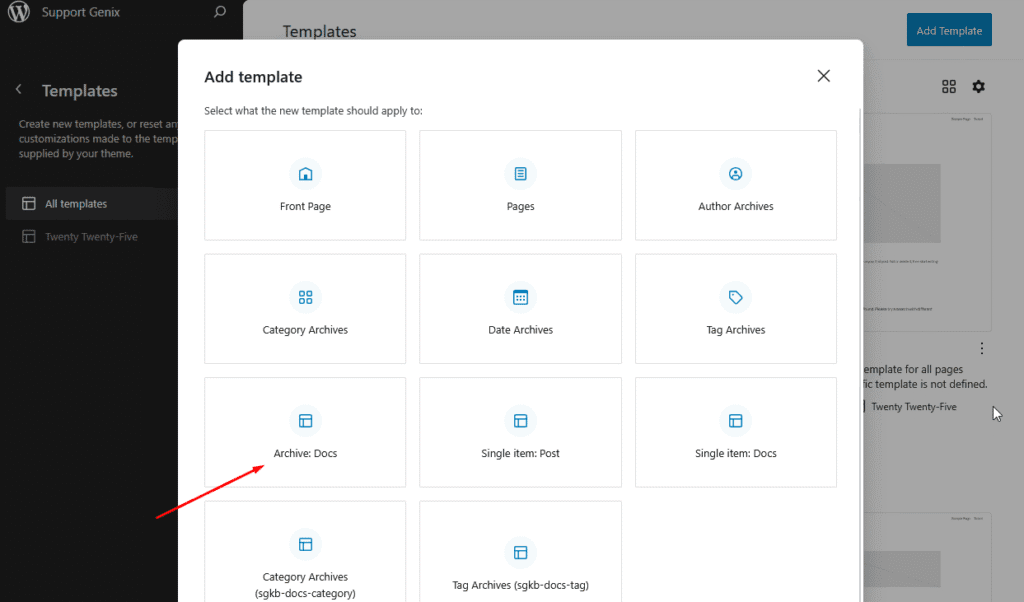Choose Tag Archives (sgkb-docs-tag) card

click(x=520, y=552)
